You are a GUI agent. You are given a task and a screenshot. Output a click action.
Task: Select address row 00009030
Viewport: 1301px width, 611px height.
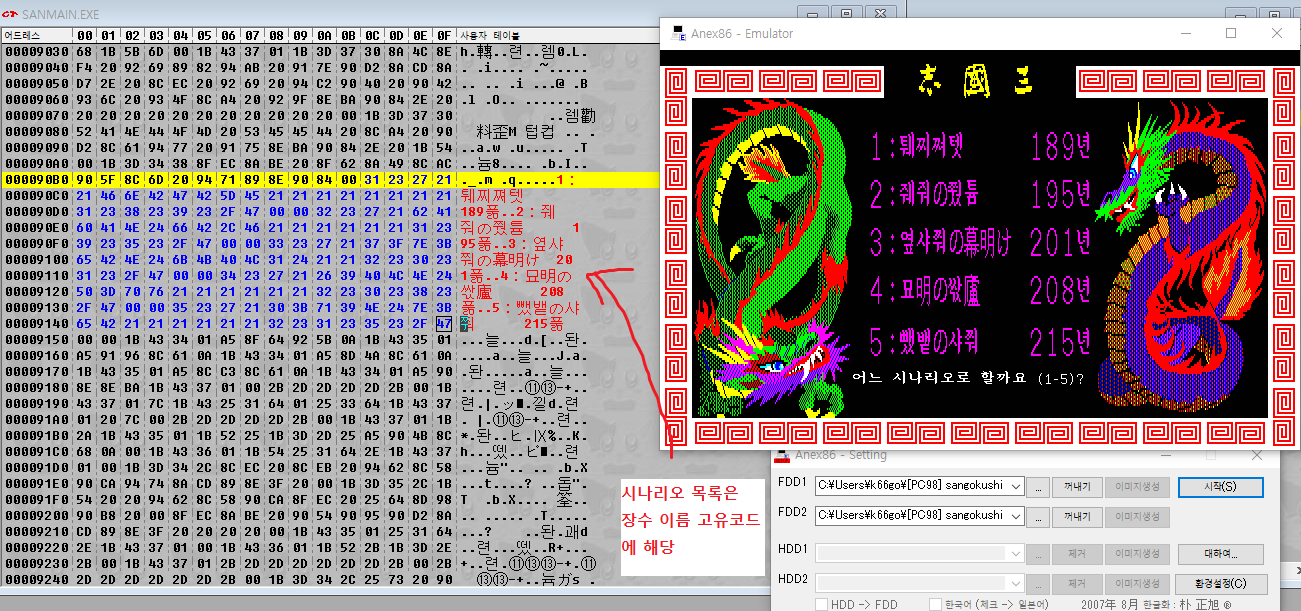tap(35, 51)
